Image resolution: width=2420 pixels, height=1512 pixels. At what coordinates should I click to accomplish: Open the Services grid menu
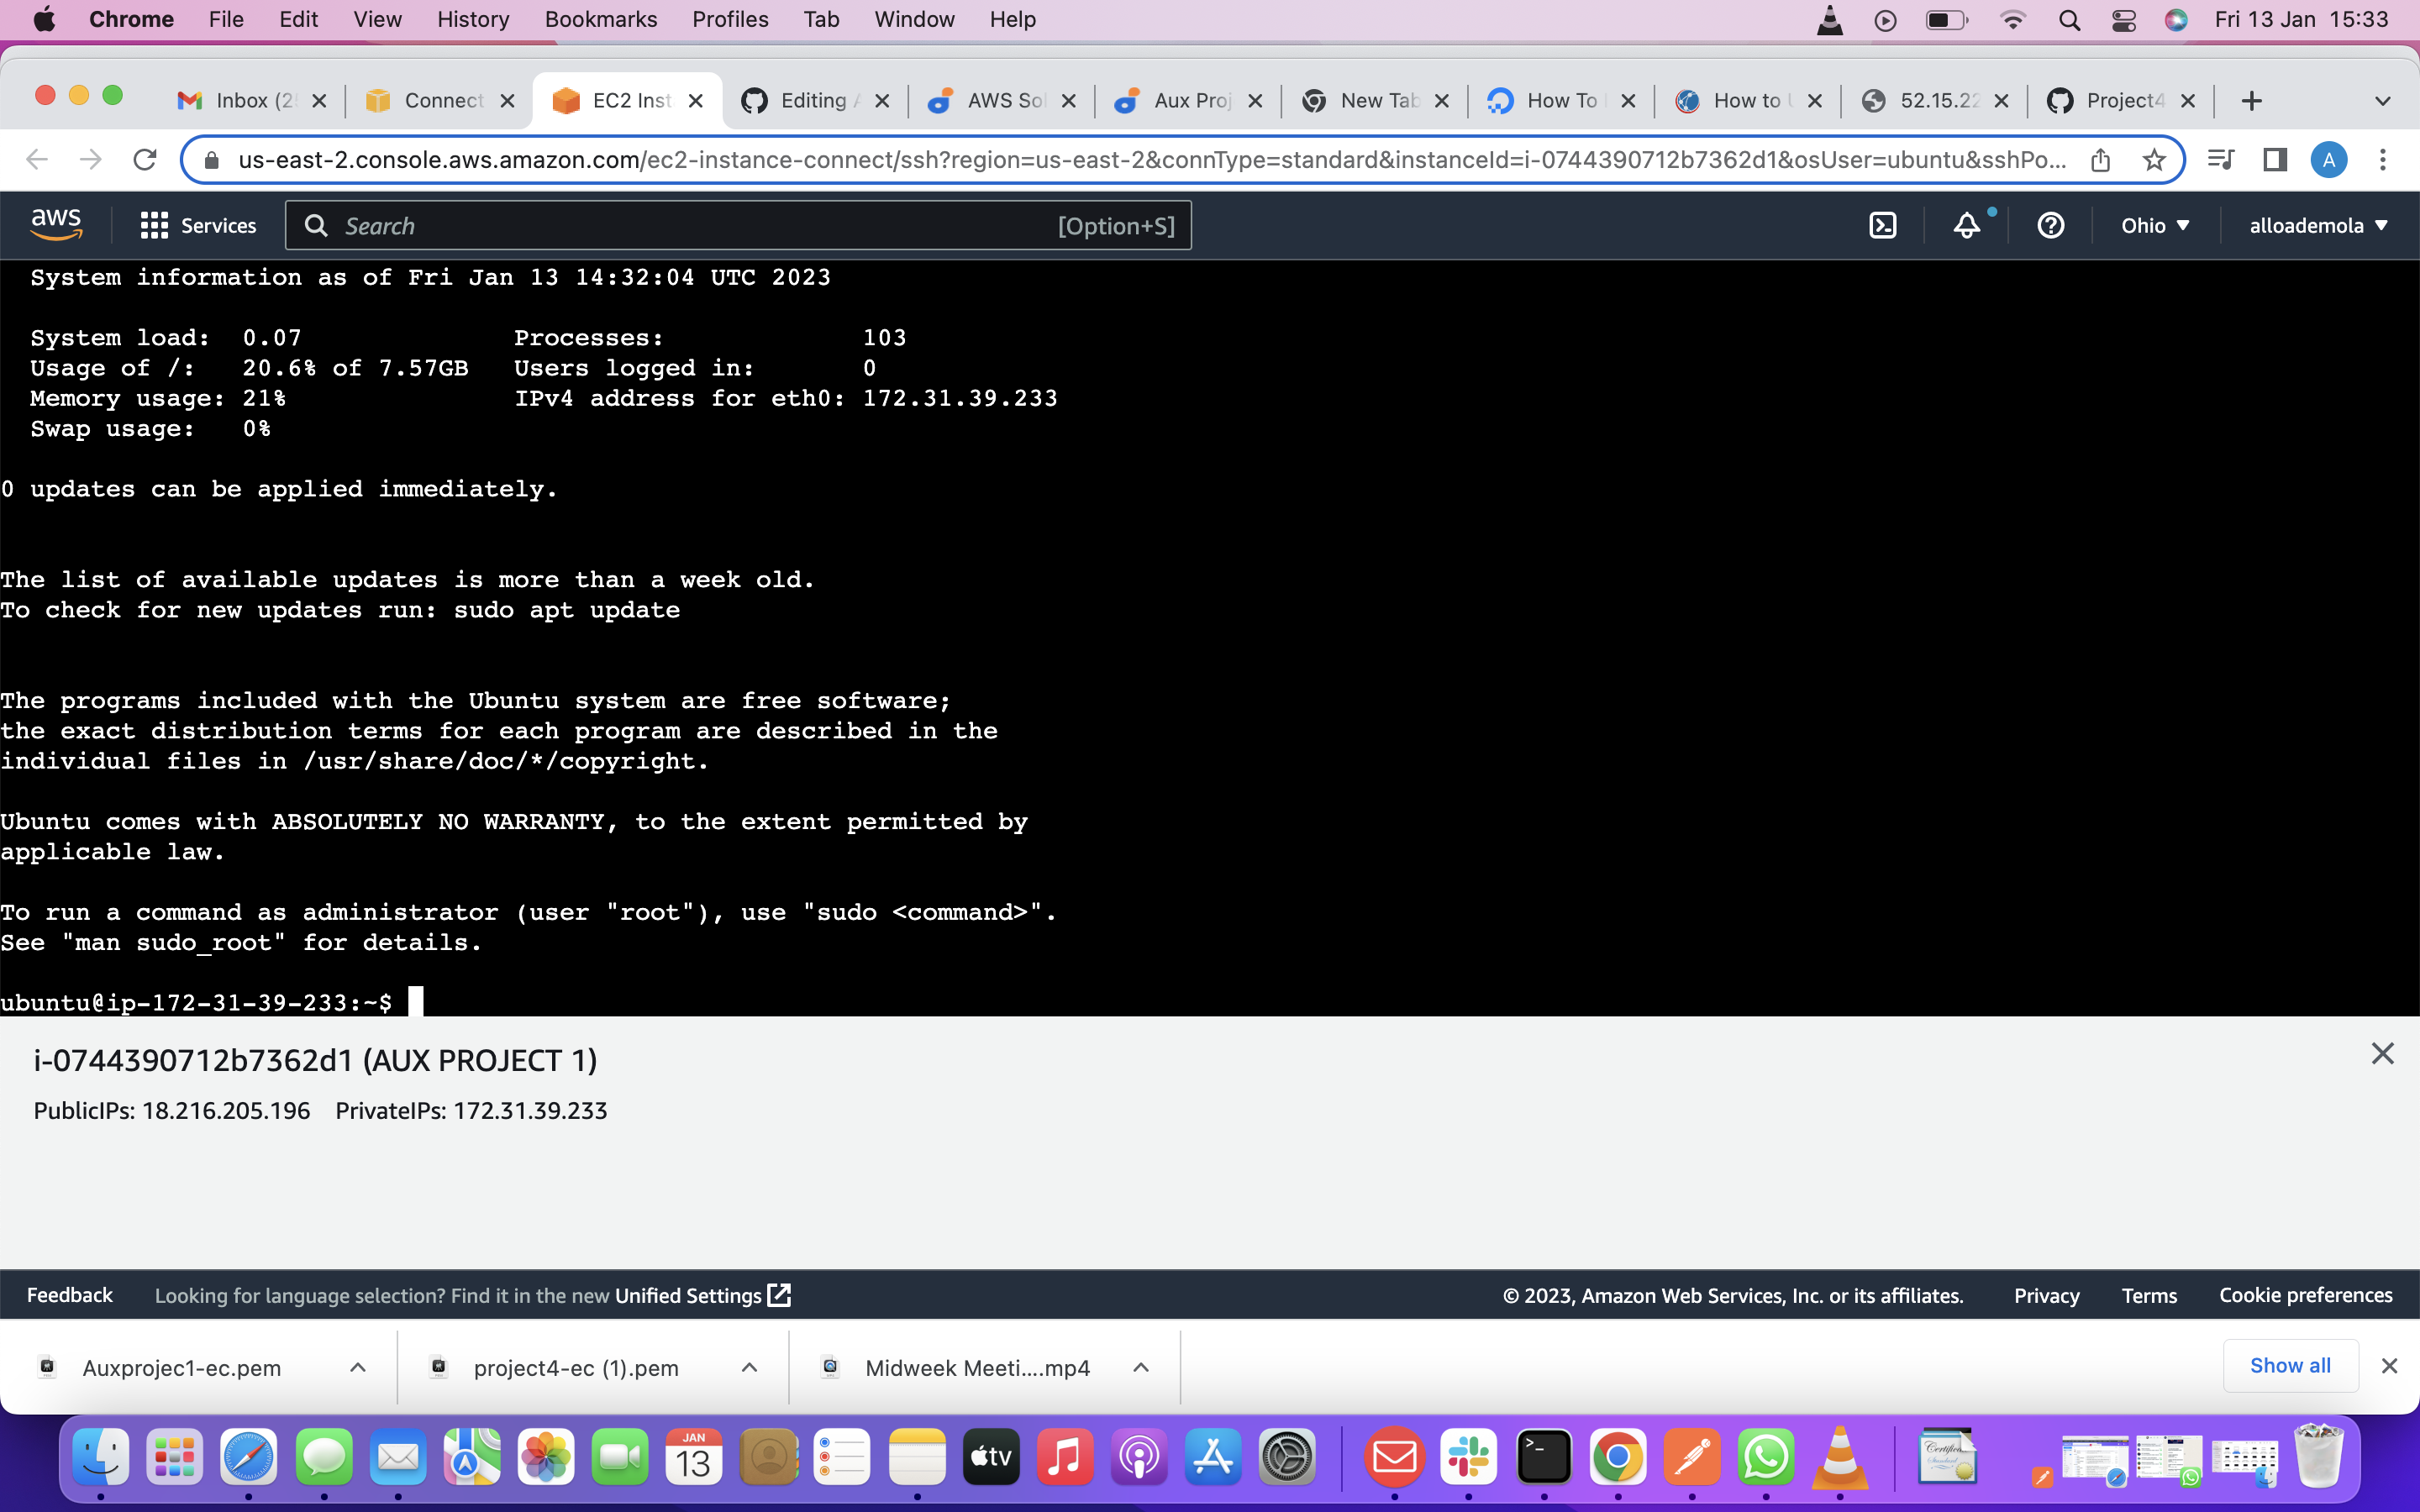(198, 226)
